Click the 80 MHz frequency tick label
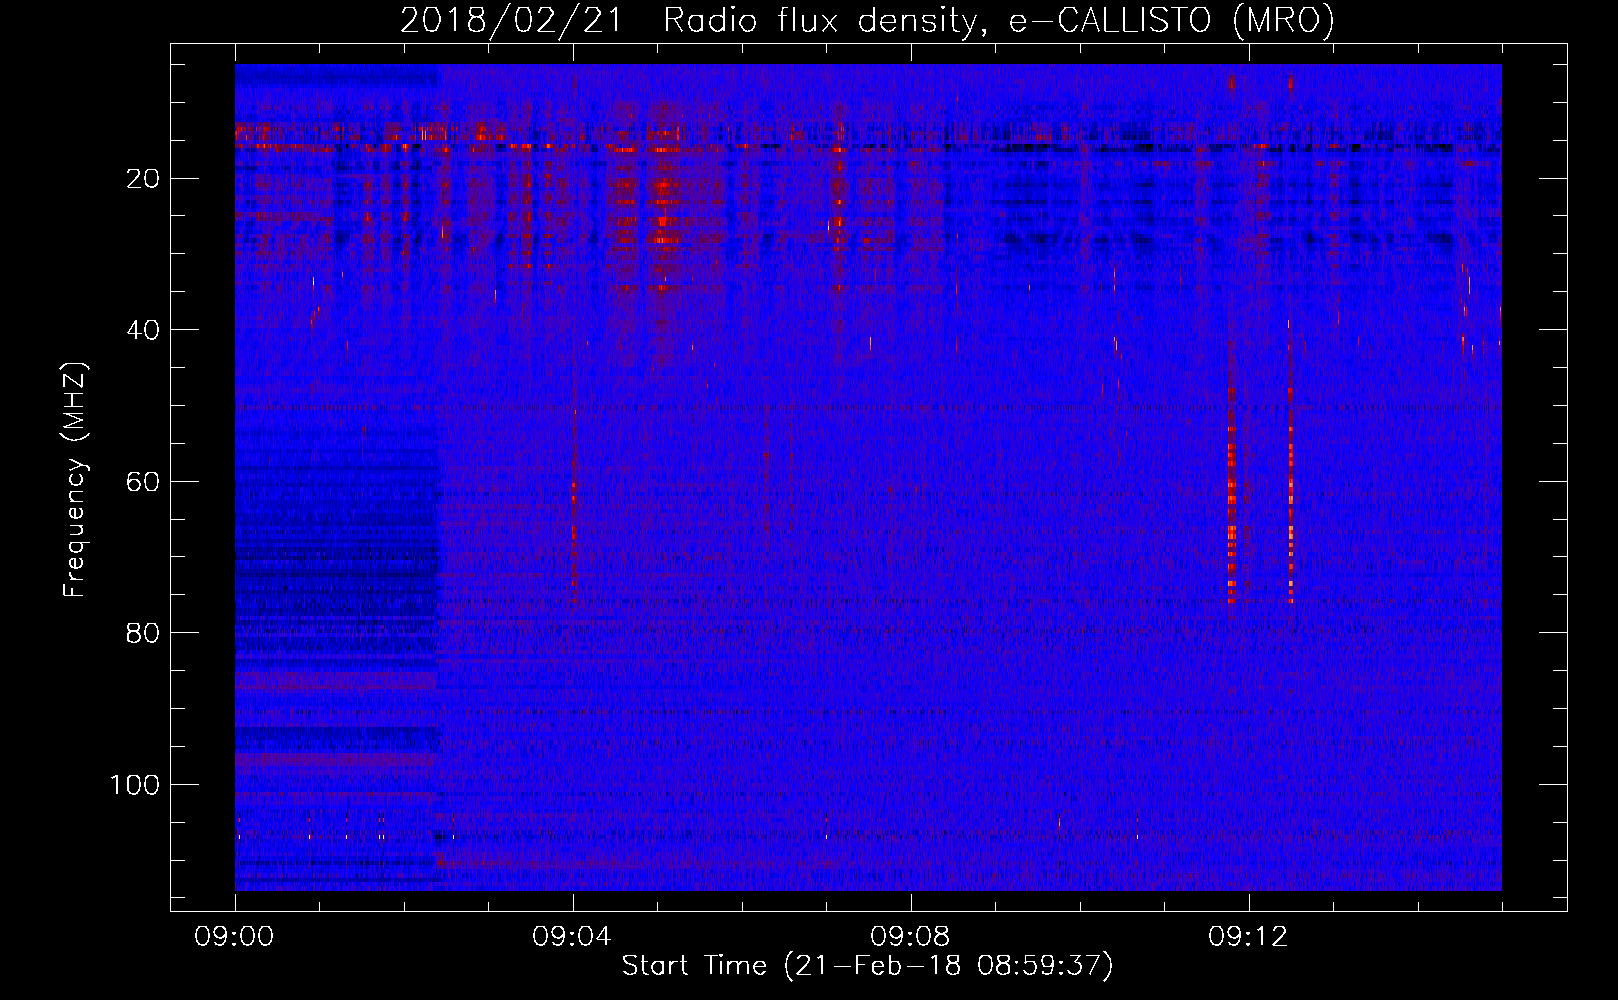 [144, 633]
